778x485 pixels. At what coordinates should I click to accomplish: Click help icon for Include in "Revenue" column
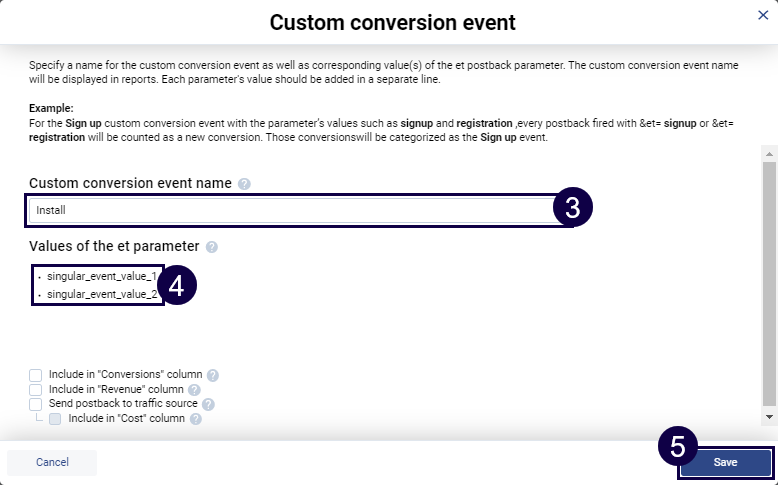[194, 390]
